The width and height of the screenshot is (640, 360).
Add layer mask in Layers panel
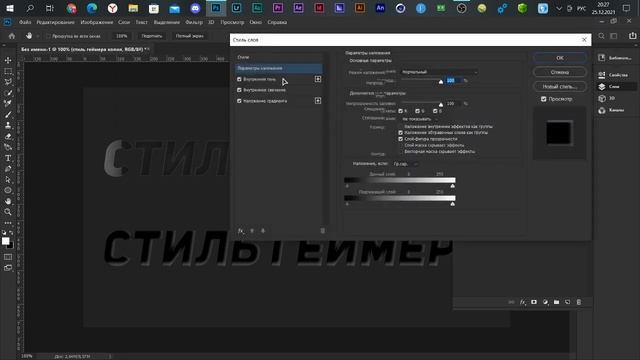click(x=534, y=302)
